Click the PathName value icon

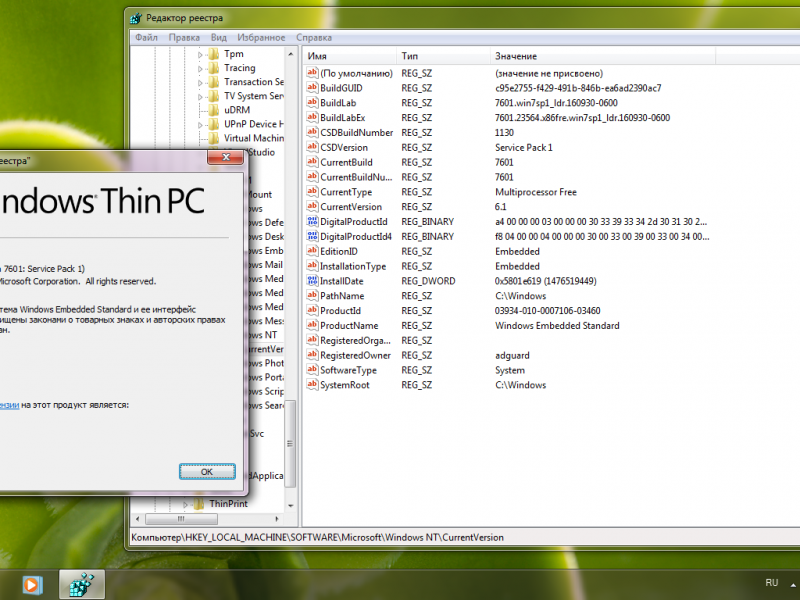point(312,295)
